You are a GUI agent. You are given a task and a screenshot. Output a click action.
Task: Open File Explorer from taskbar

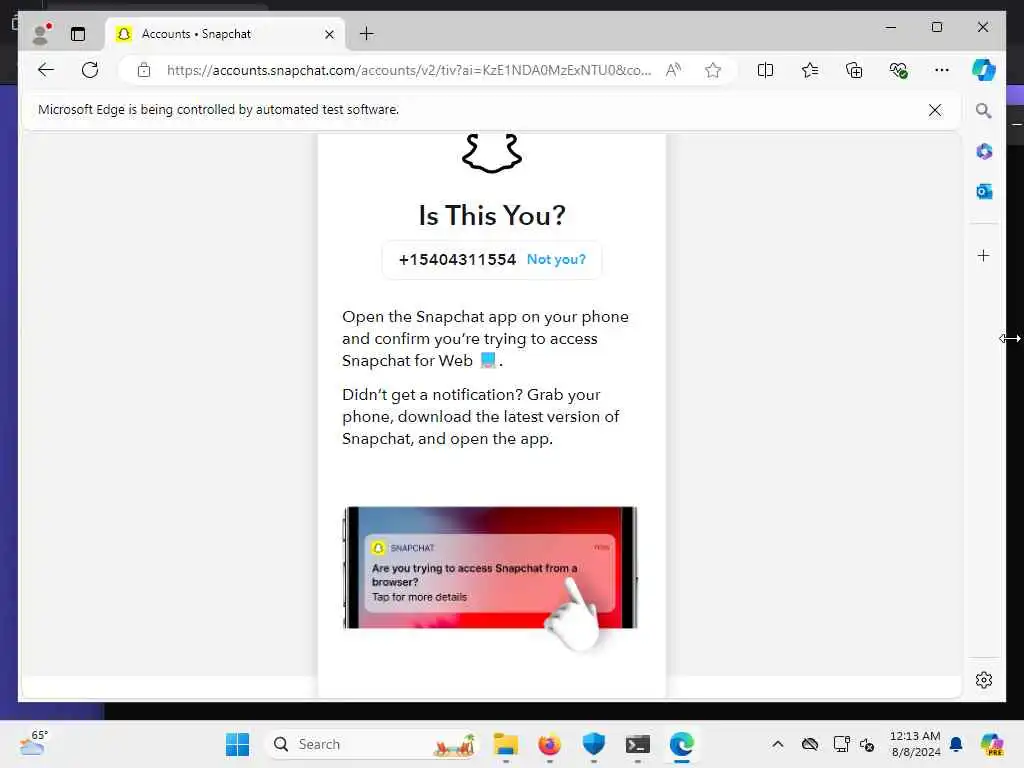[505, 744]
